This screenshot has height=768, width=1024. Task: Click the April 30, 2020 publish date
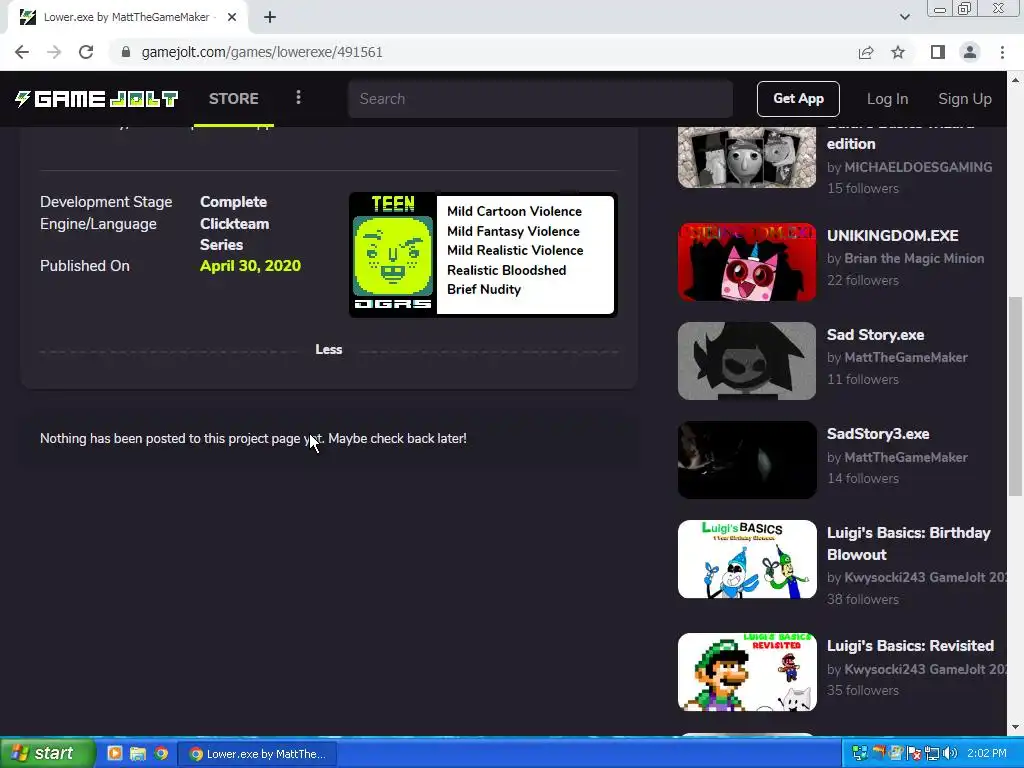tap(250, 266)
